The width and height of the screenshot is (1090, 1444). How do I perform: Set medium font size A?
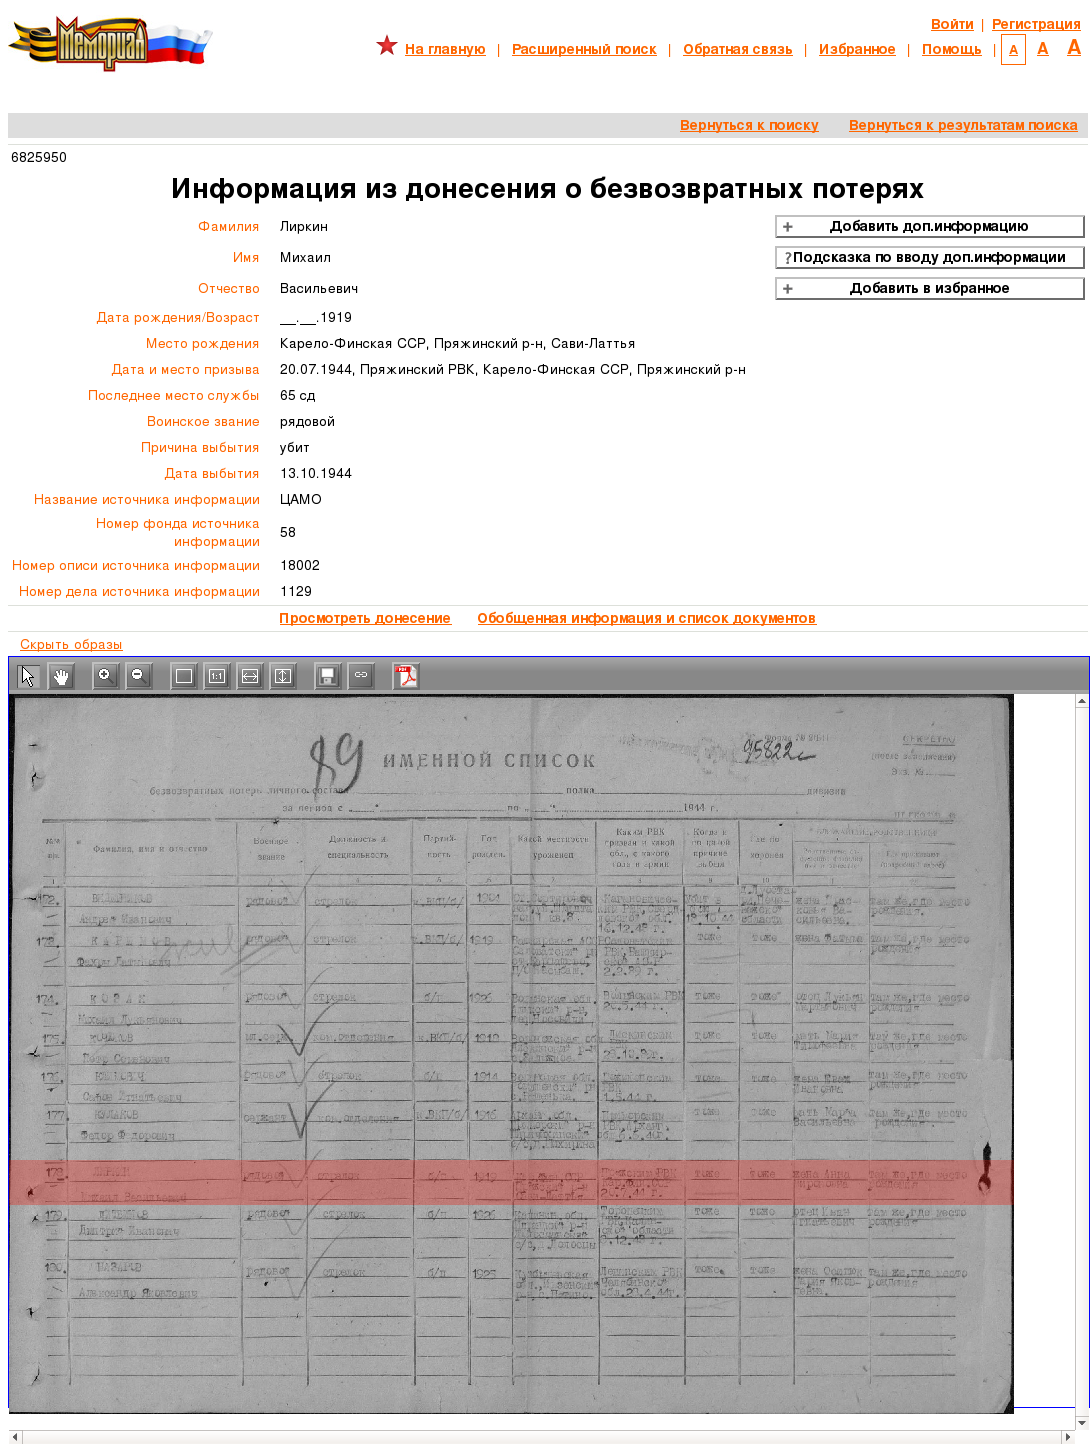(x=1043, y=48)
